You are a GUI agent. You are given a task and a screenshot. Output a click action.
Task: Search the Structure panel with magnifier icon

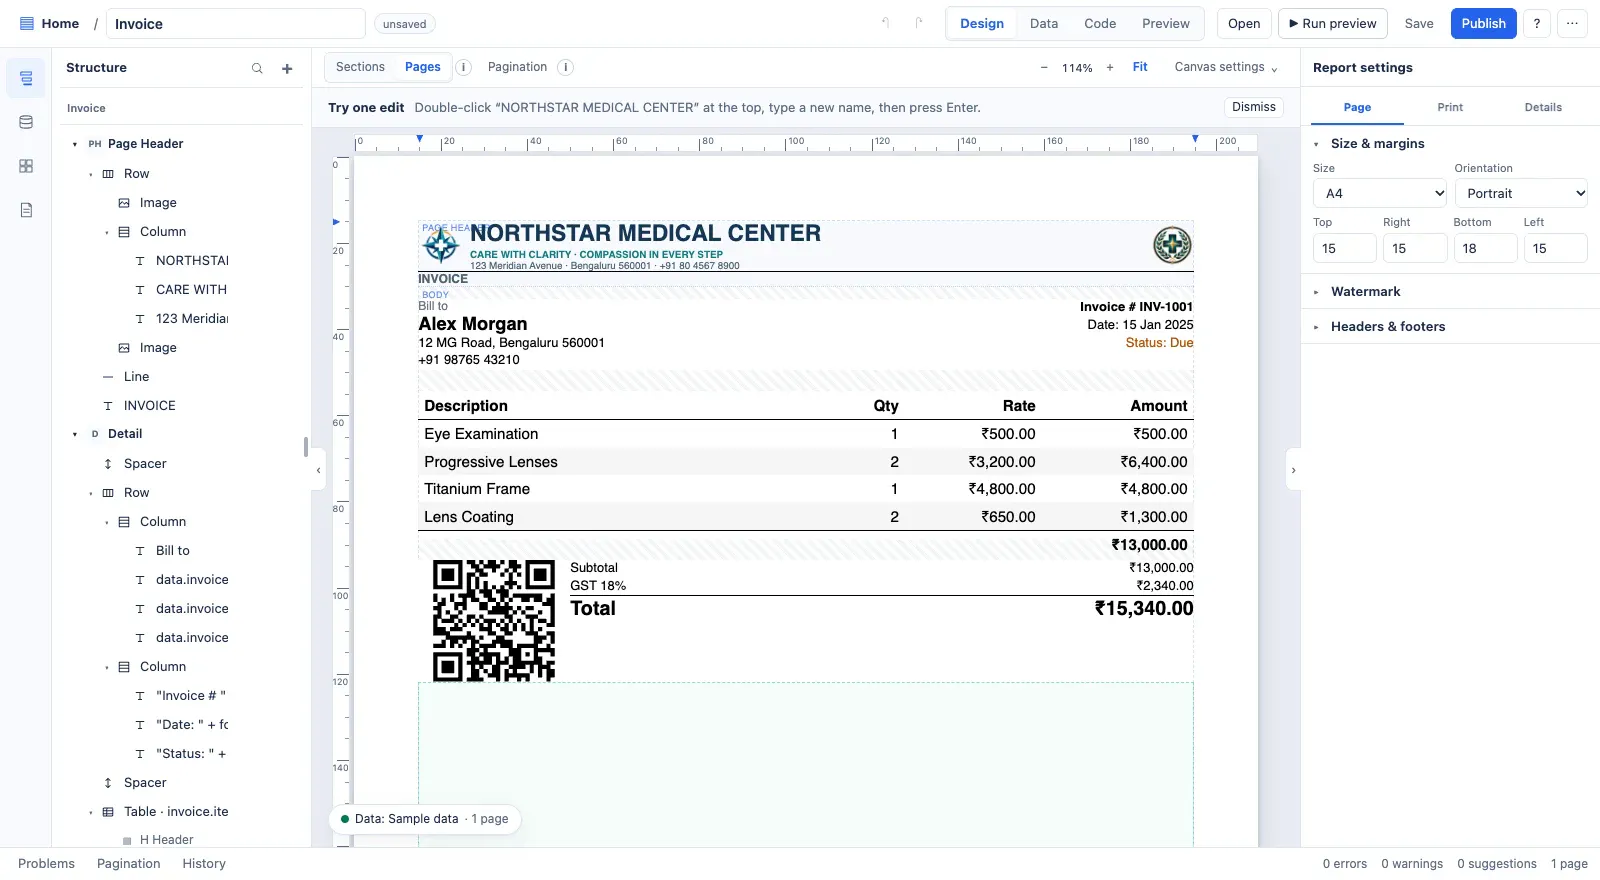pyautogui.click(x=257, y=68)
